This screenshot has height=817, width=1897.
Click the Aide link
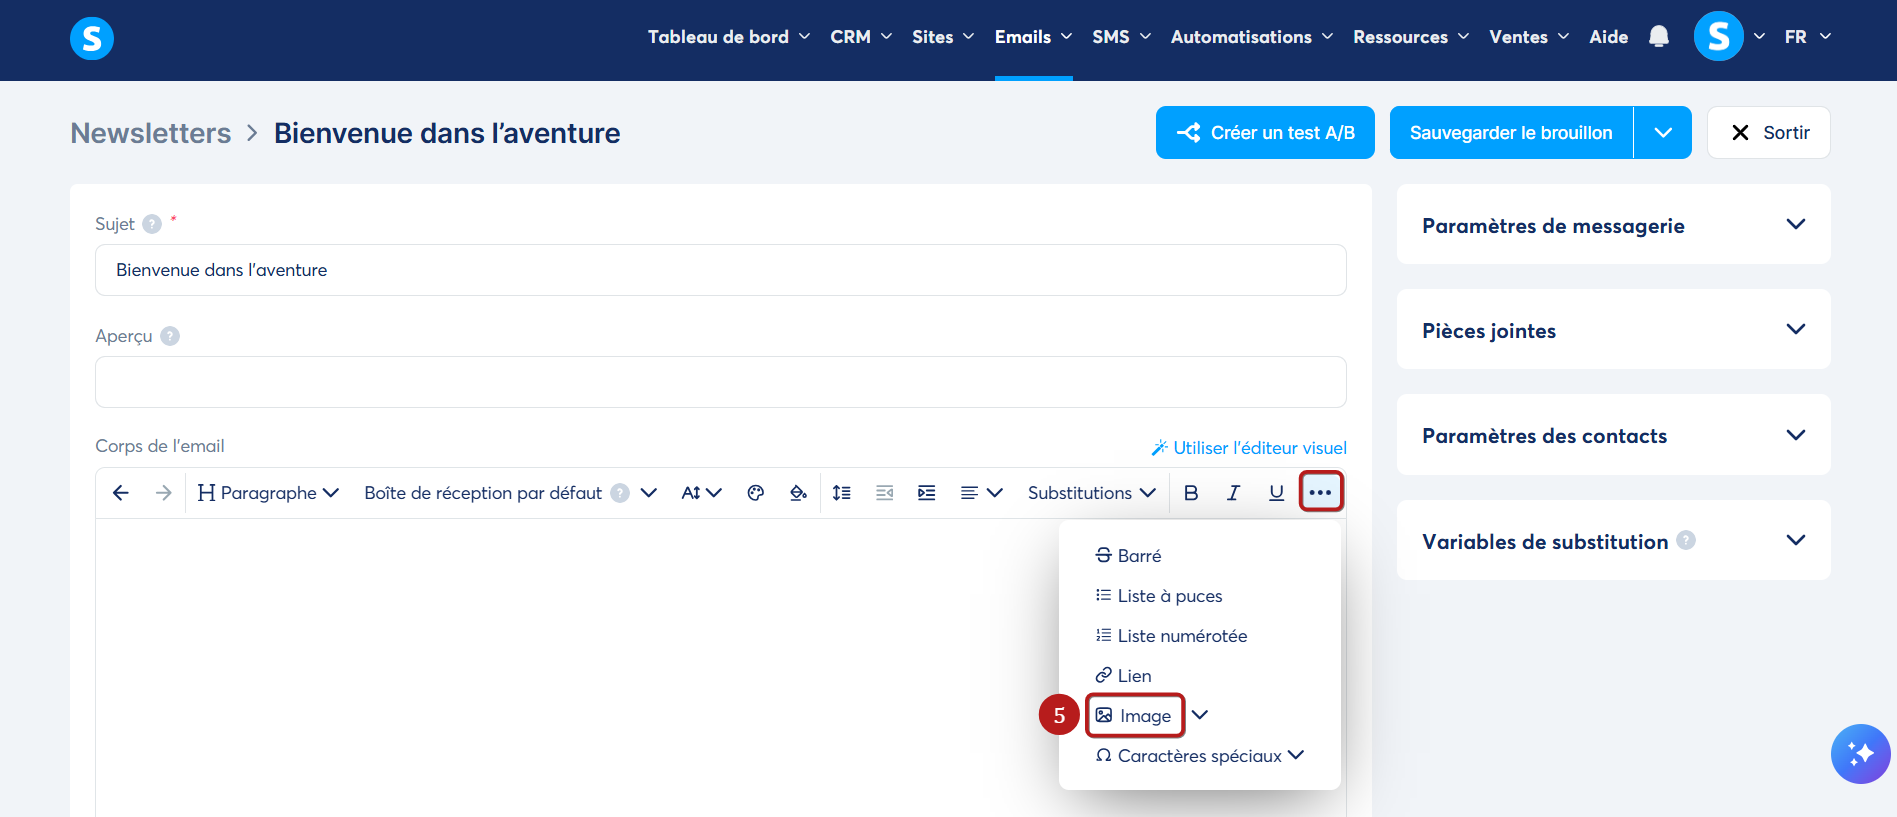pos(1609,37)
